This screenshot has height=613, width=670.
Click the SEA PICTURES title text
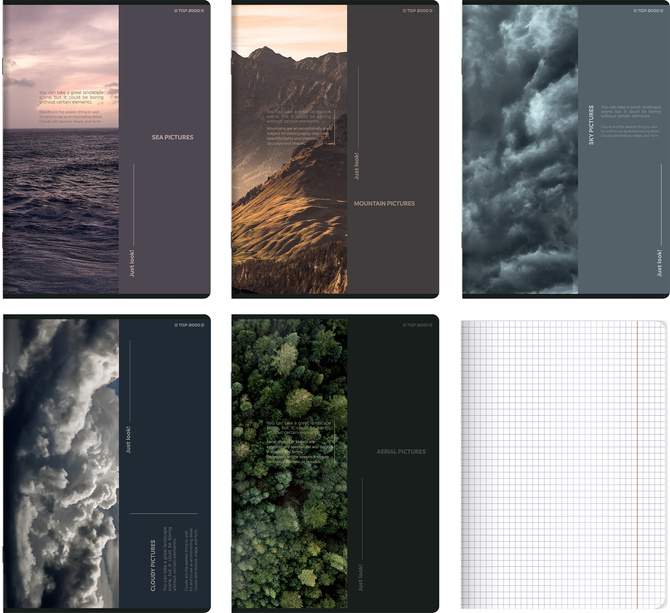(x=173, y=137)
